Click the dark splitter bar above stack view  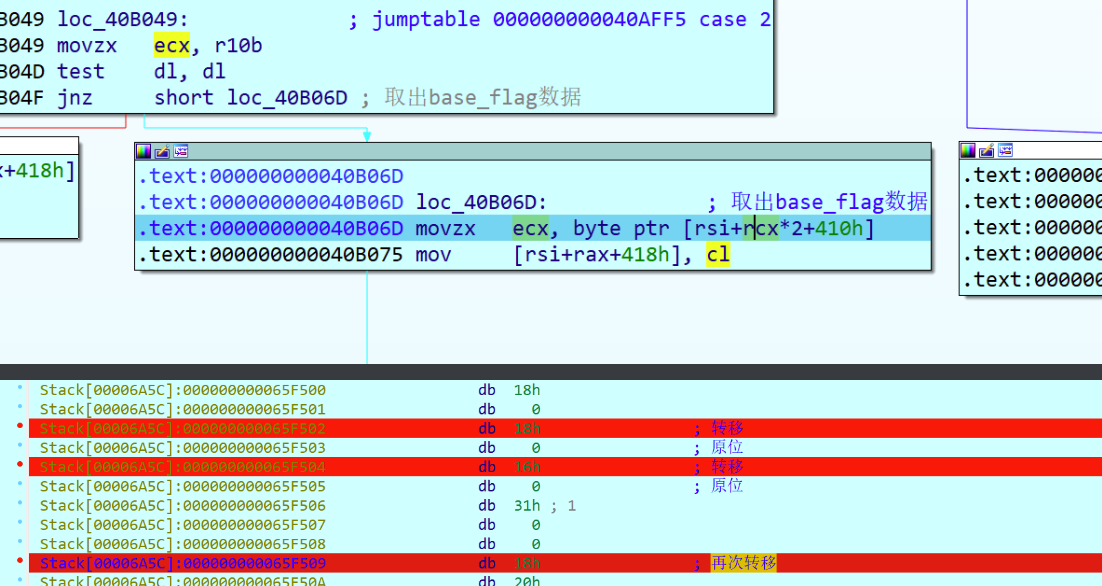click(x=551, y=371)
